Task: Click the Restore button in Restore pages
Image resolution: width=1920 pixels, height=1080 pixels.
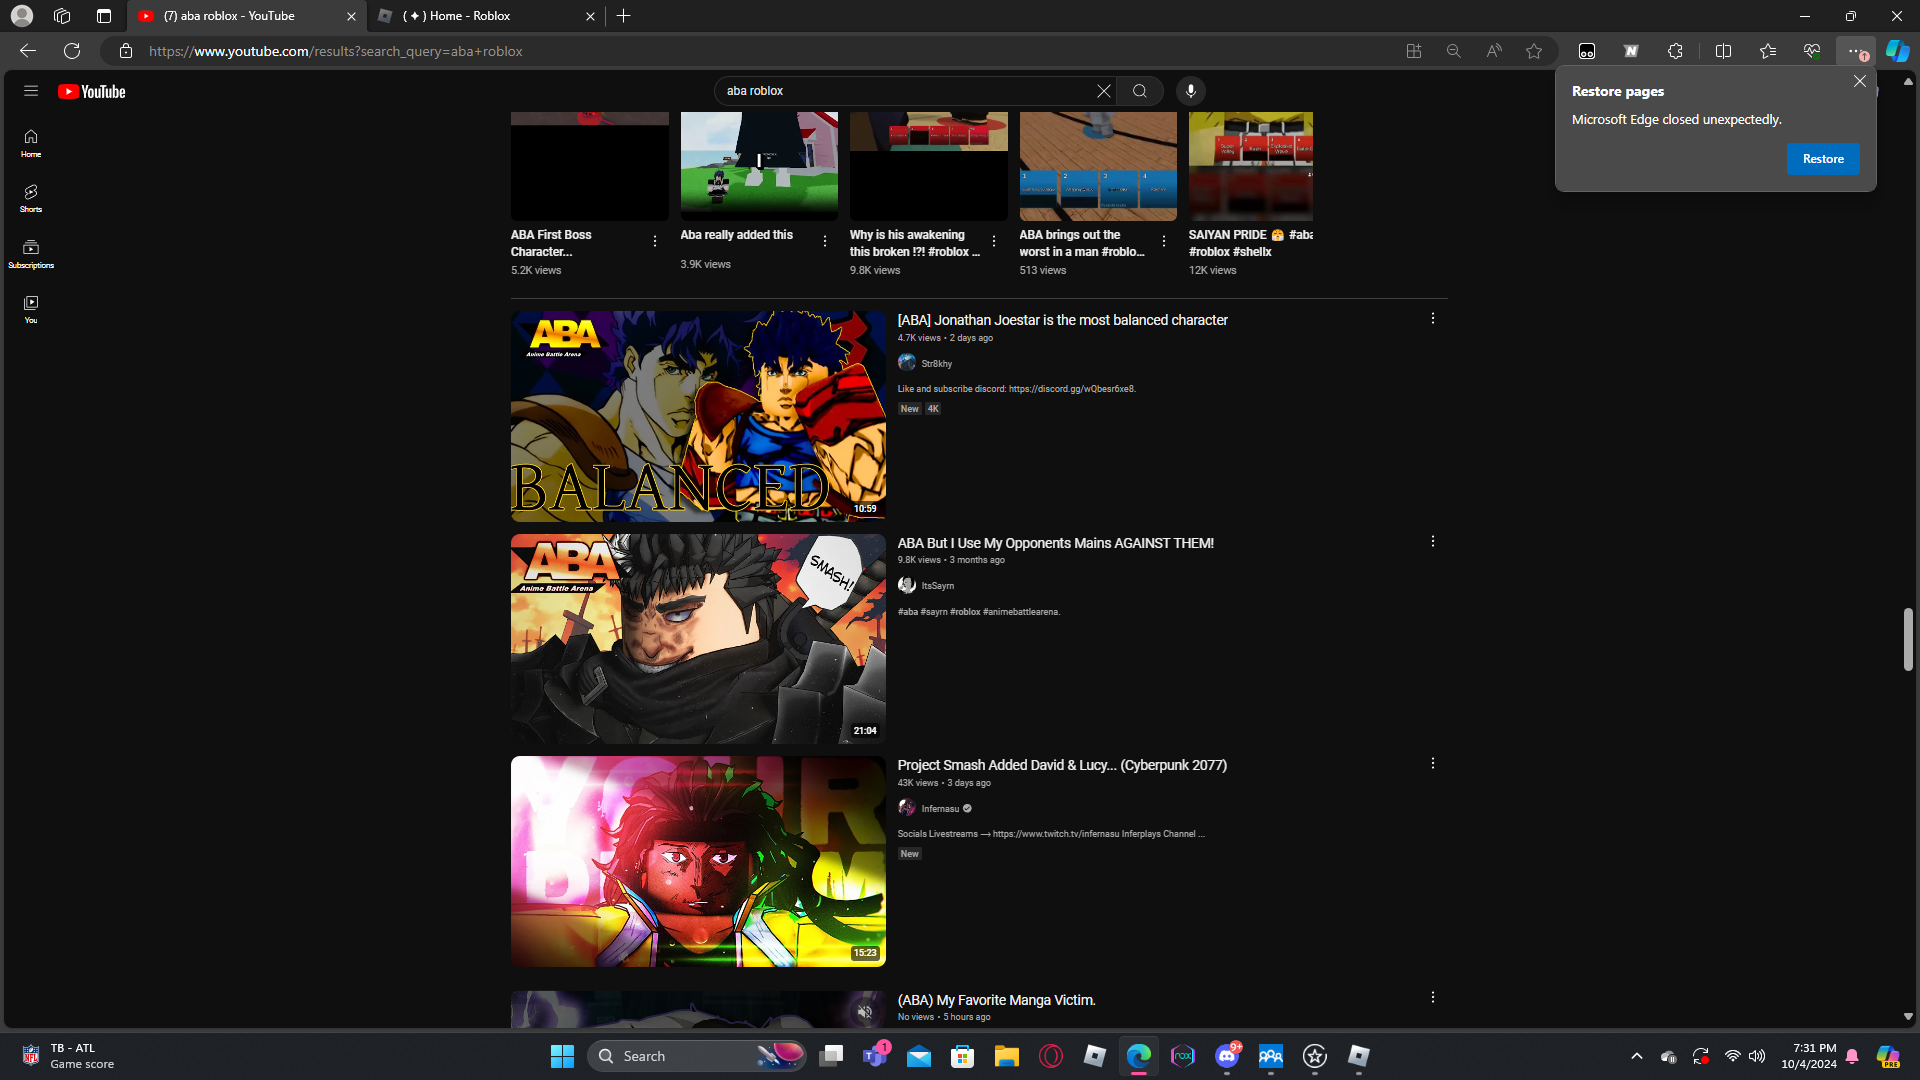Action: 1823,159
